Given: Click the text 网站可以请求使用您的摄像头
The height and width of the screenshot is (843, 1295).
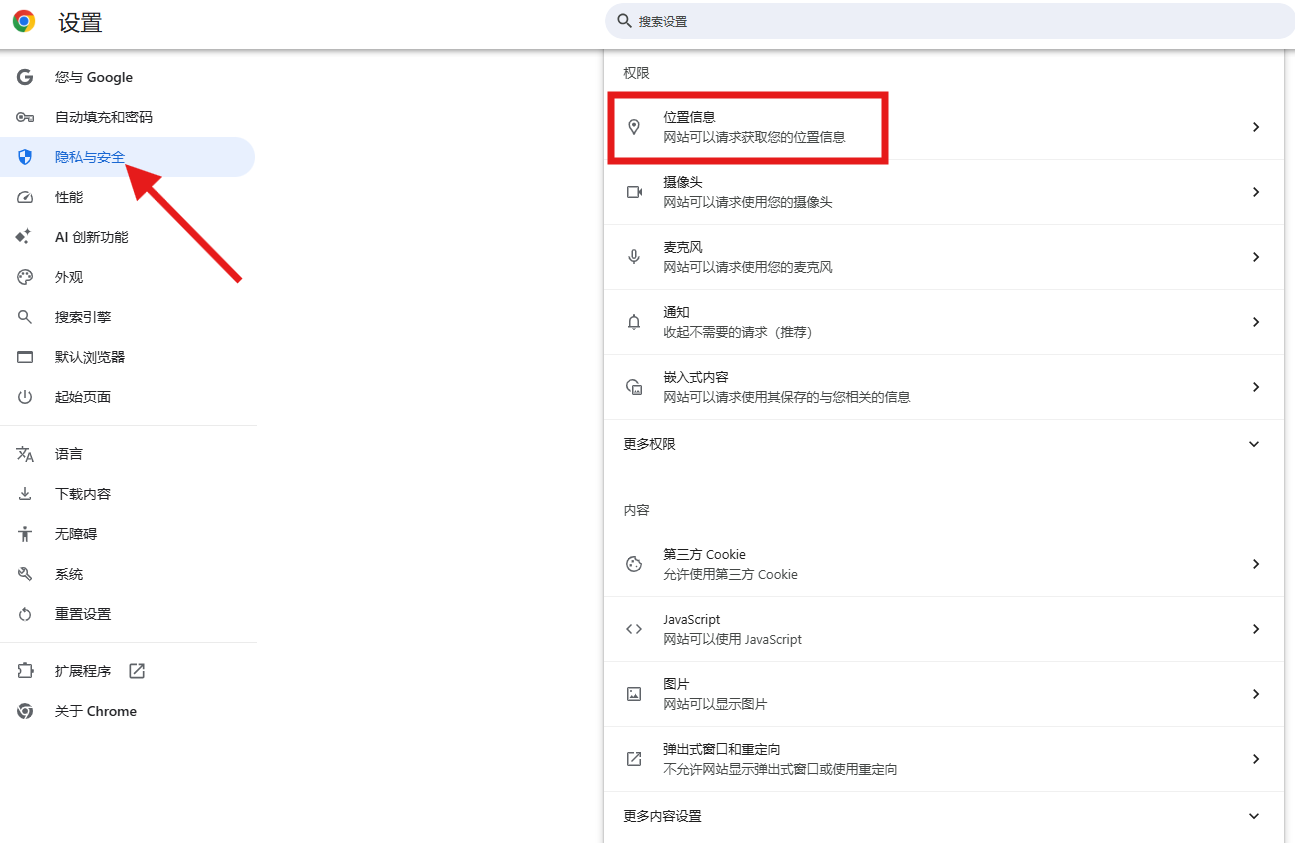Looking at the screenshot, I should [x=748, y=202].
